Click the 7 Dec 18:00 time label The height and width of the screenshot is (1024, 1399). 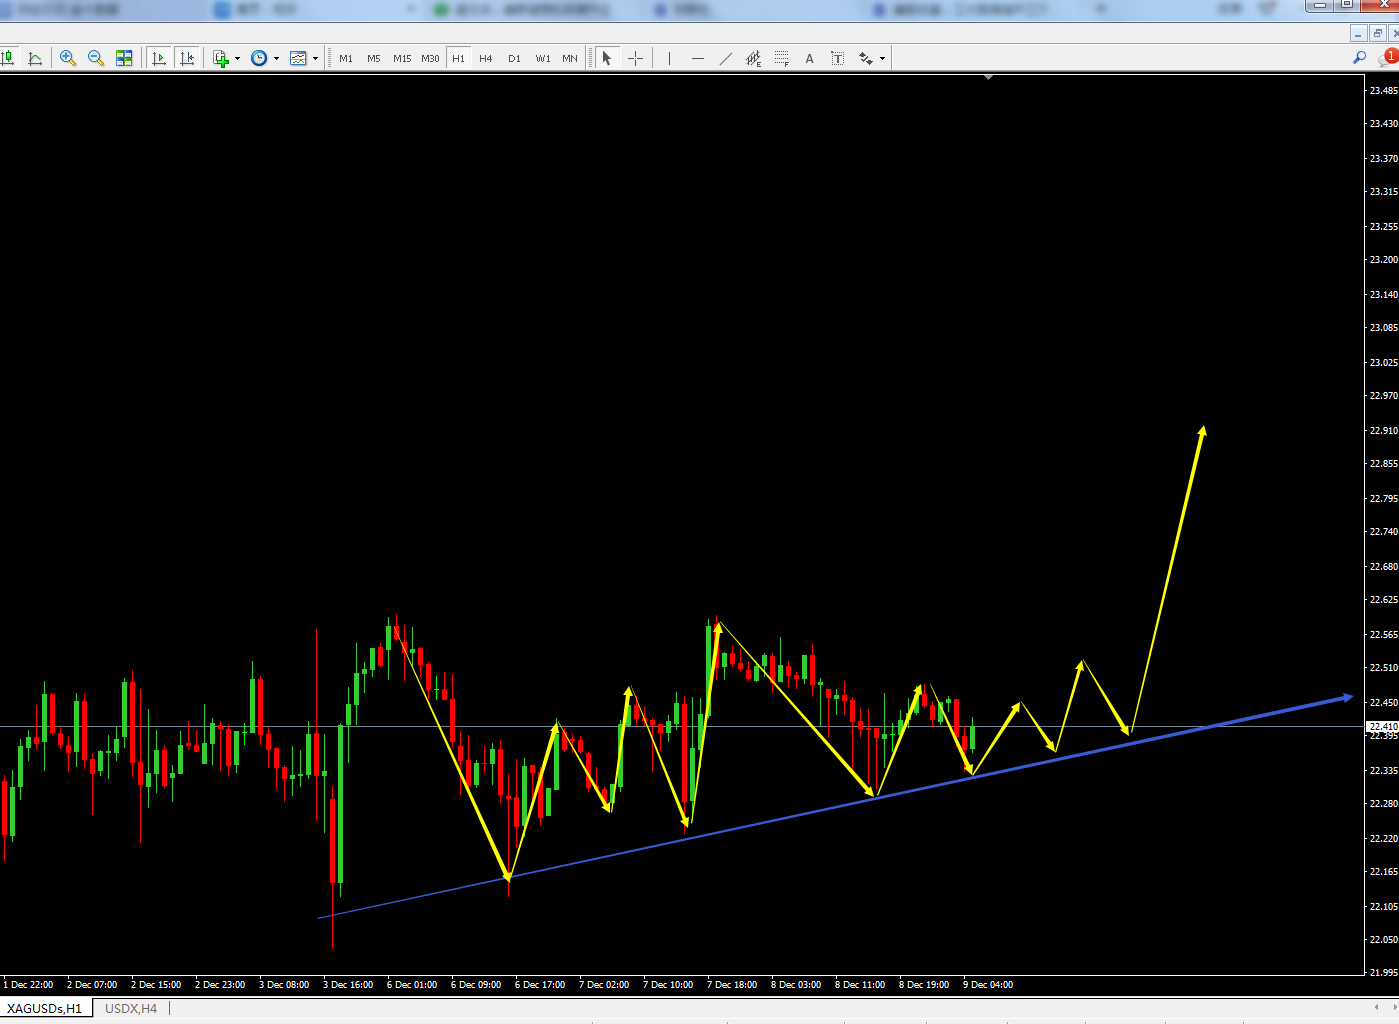[732, 985]
